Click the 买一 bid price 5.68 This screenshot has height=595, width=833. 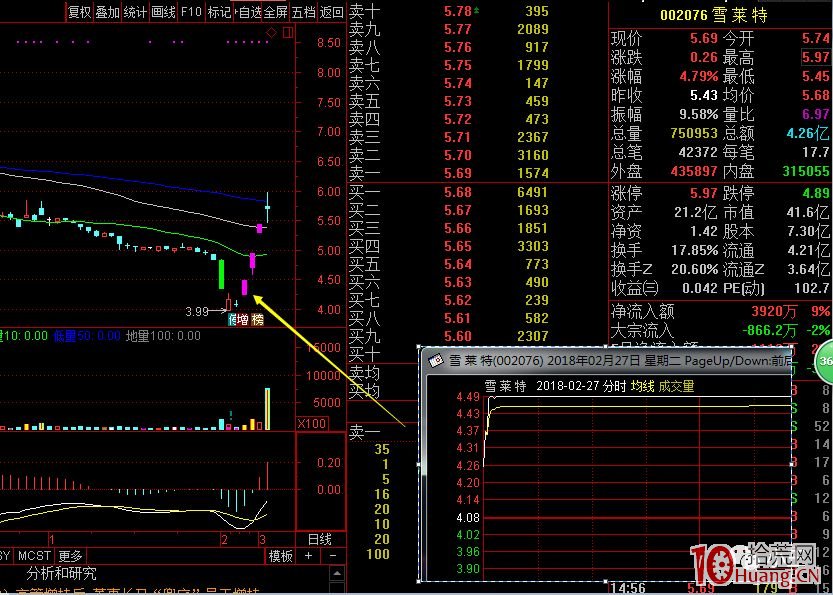pos(458,192)
